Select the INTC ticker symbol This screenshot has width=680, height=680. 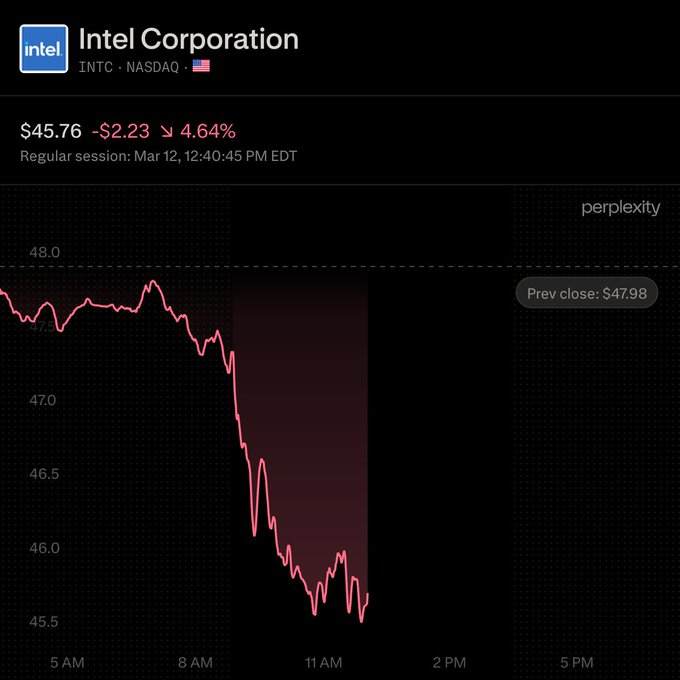coord(95,67)
